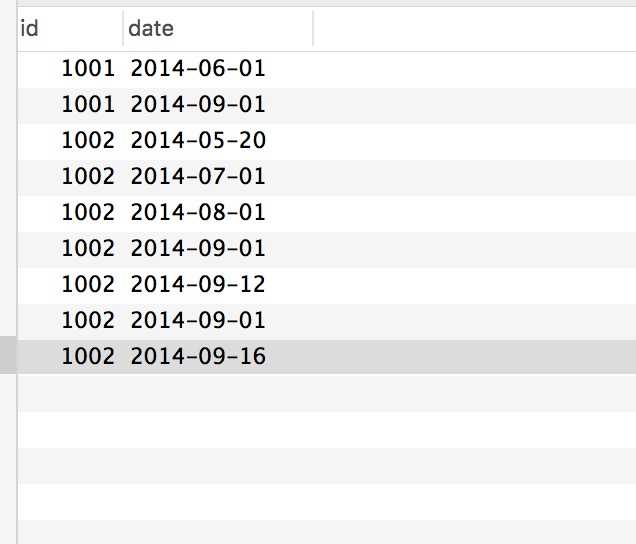Click id 1002 in the highlighted row
The image size is (636, 544).
(x=88, y=357)
